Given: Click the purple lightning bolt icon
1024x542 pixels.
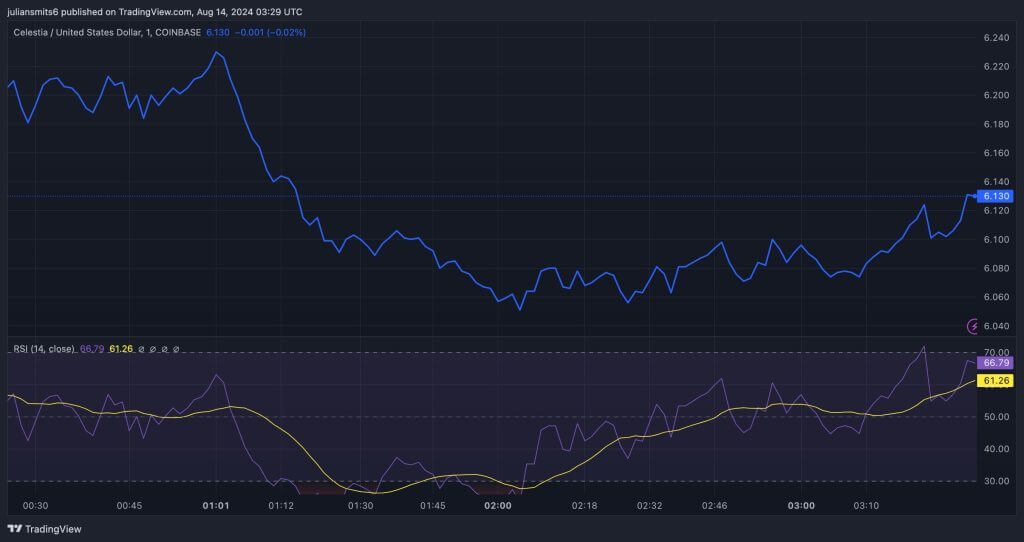Looking at the screenshot, I should [x=974, y=325].
